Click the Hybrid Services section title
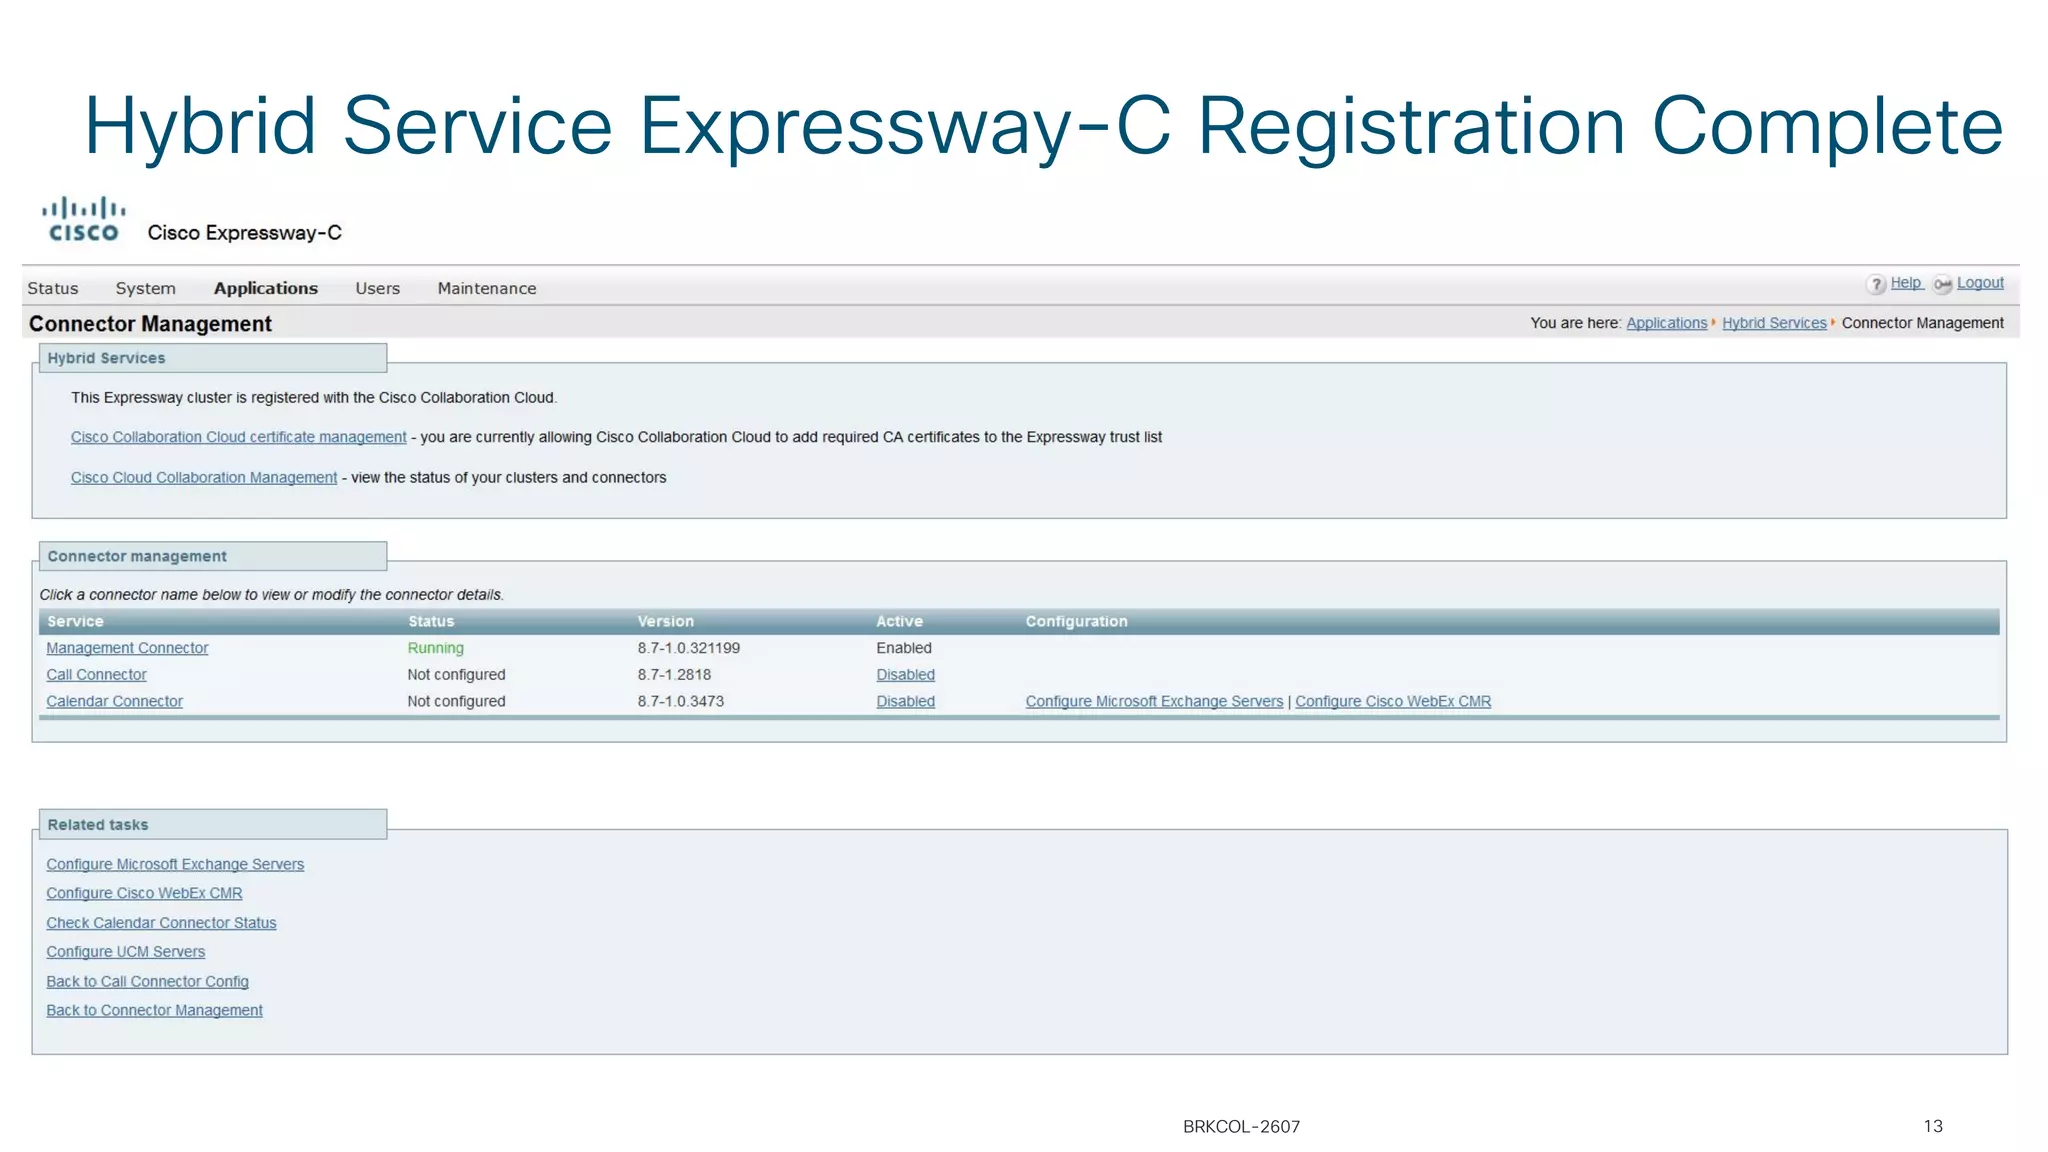Screen dimensions: 2048x1152 click(106, 358)
